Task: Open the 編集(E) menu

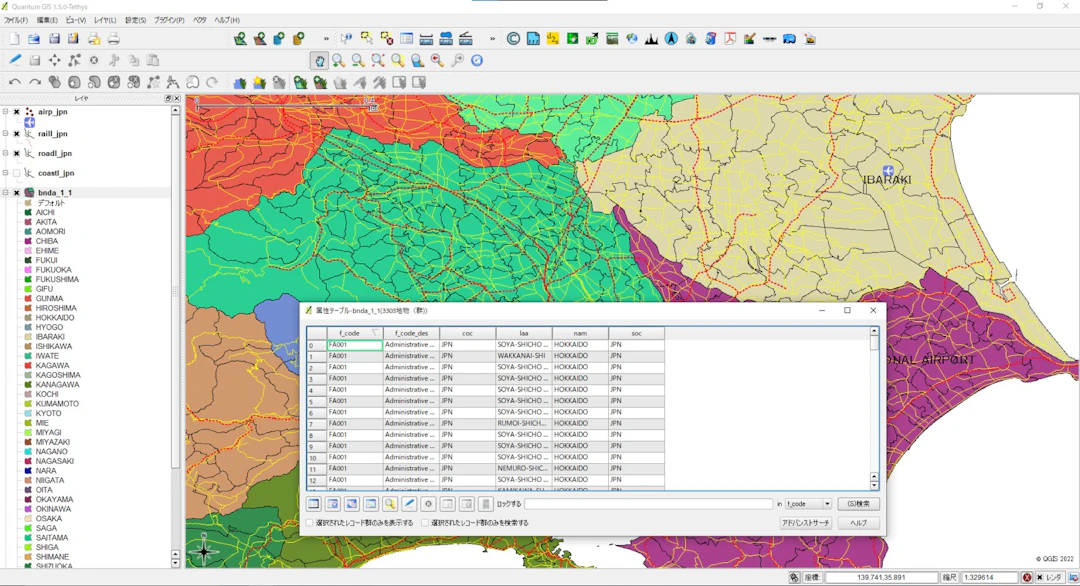Action: 47,21
